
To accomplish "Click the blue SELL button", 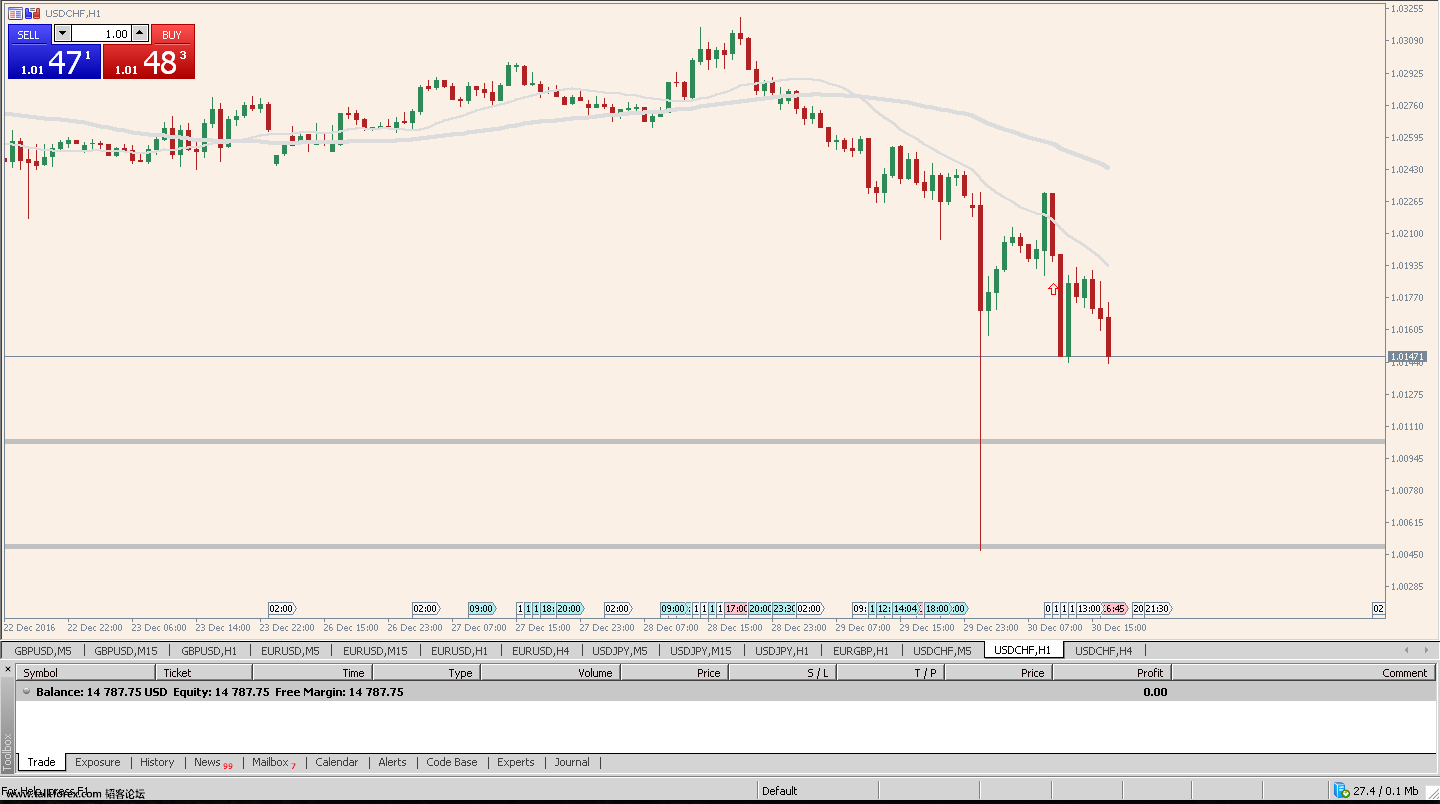I will (29, 35).
